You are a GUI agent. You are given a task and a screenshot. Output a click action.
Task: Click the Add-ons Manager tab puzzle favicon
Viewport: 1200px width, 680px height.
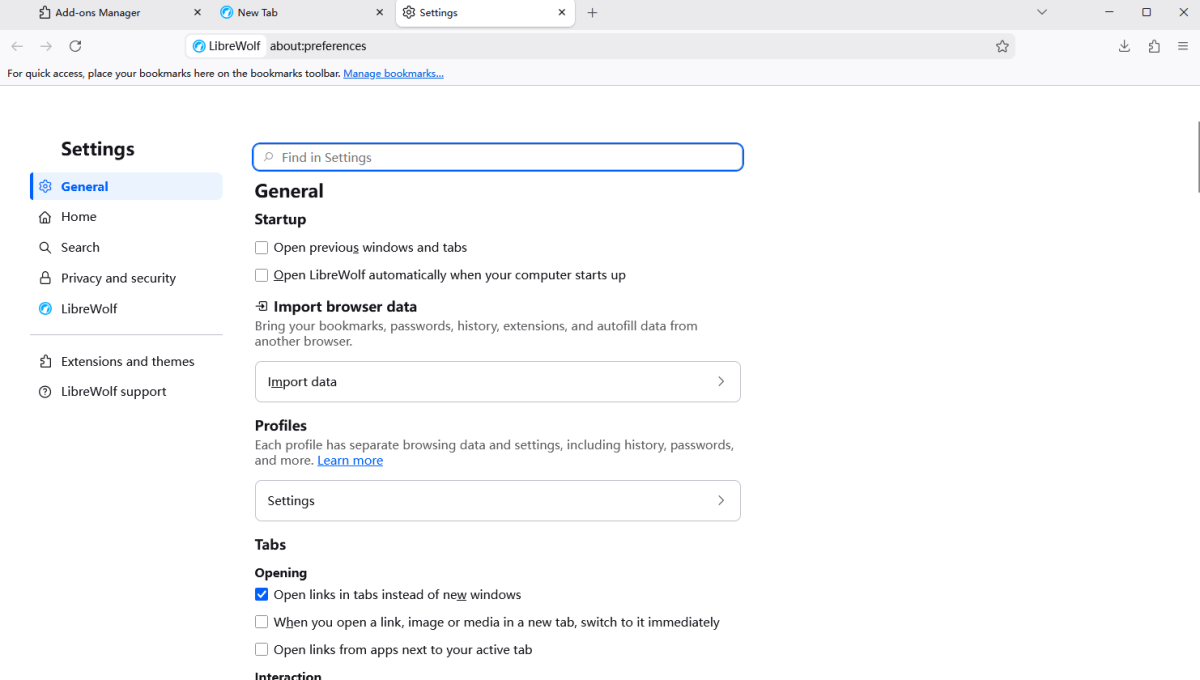click(x=45, y=13)
